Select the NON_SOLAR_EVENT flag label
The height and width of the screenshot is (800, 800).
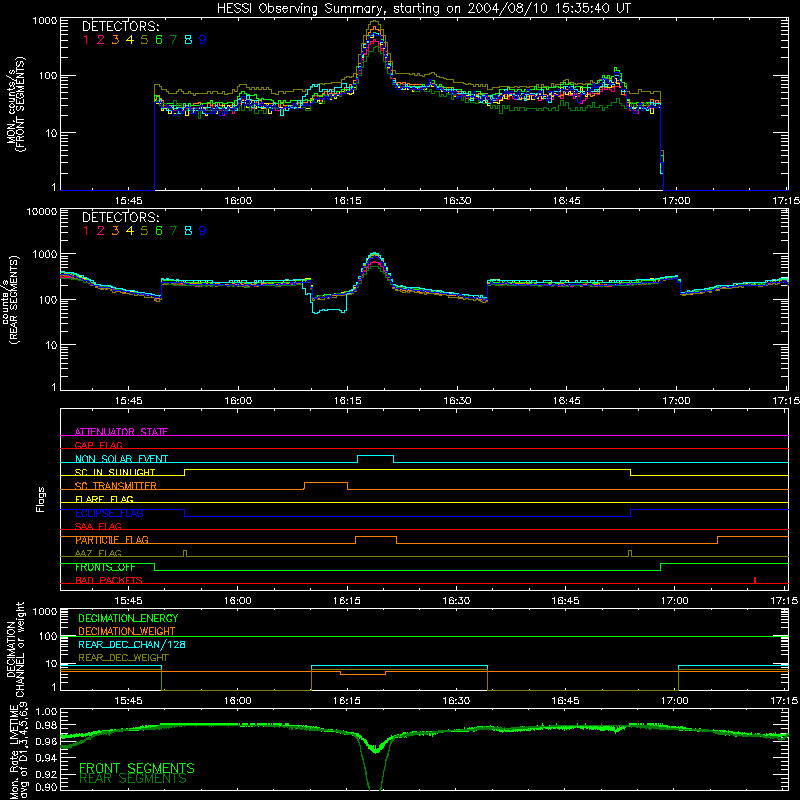point(121,459)
